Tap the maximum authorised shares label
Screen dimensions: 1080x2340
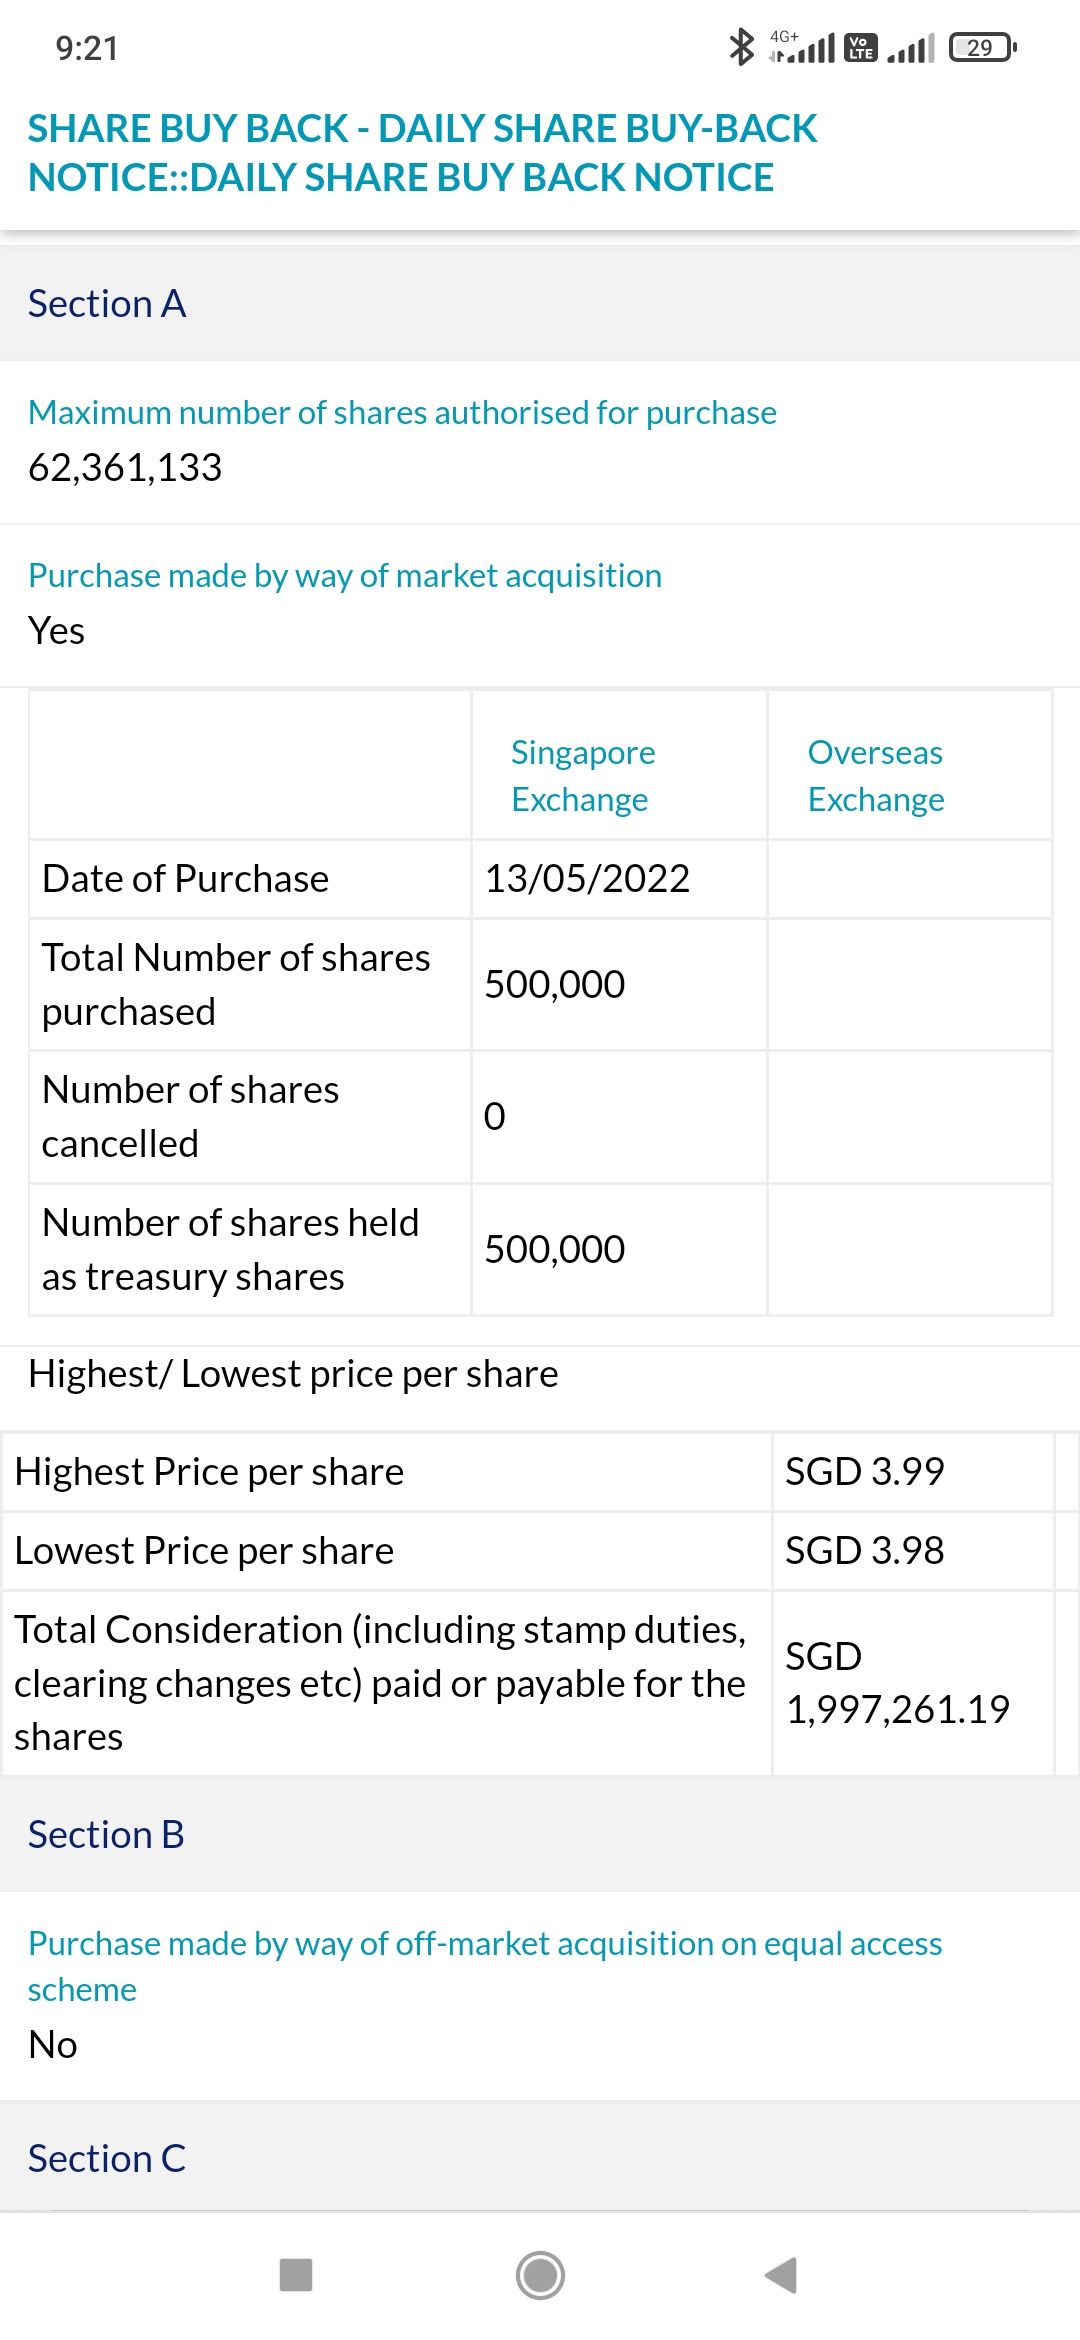coord(402,412)
